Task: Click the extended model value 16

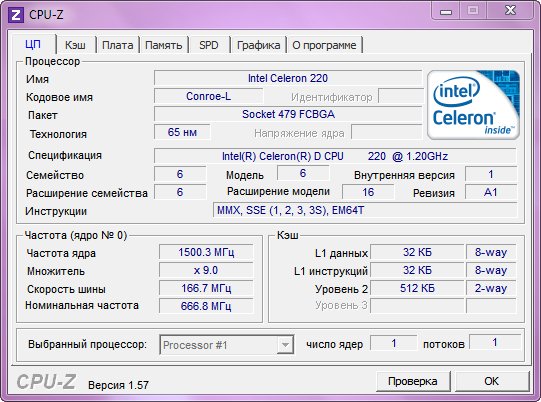Action: click(x=368, y=192)
